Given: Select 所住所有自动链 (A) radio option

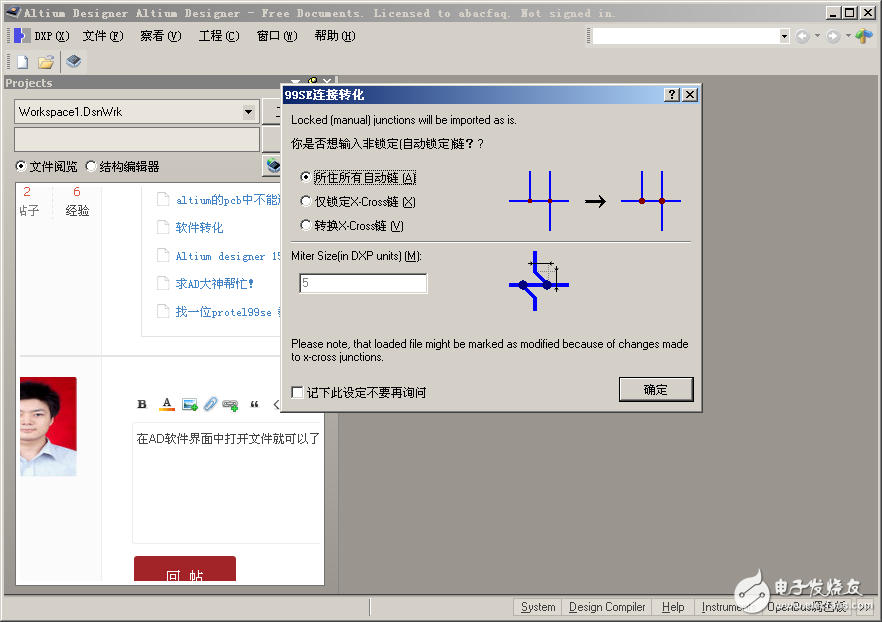Looking at the screenshot, I should [x=305, y=177].
